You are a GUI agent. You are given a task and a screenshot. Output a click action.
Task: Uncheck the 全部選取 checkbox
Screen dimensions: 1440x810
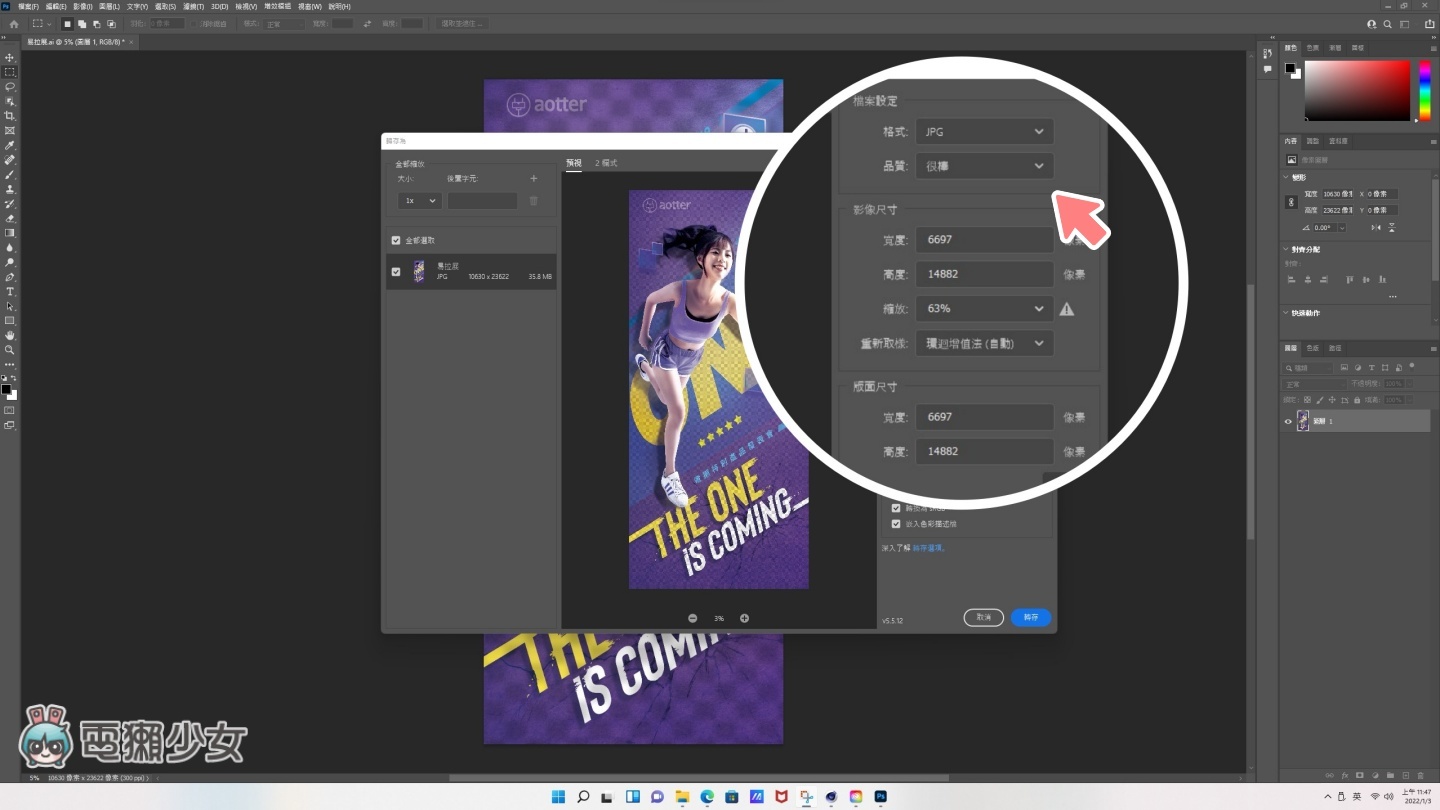(x=396, y=241)
